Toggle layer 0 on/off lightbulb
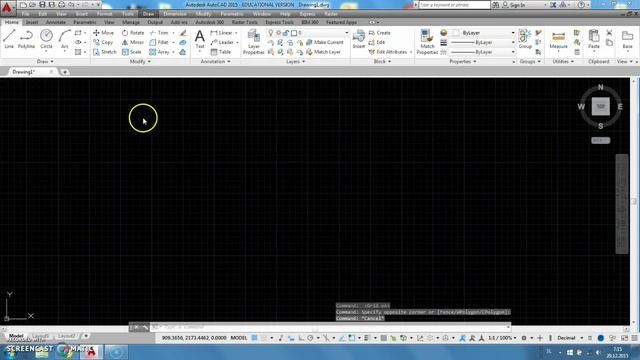 [x=270, y=33]
